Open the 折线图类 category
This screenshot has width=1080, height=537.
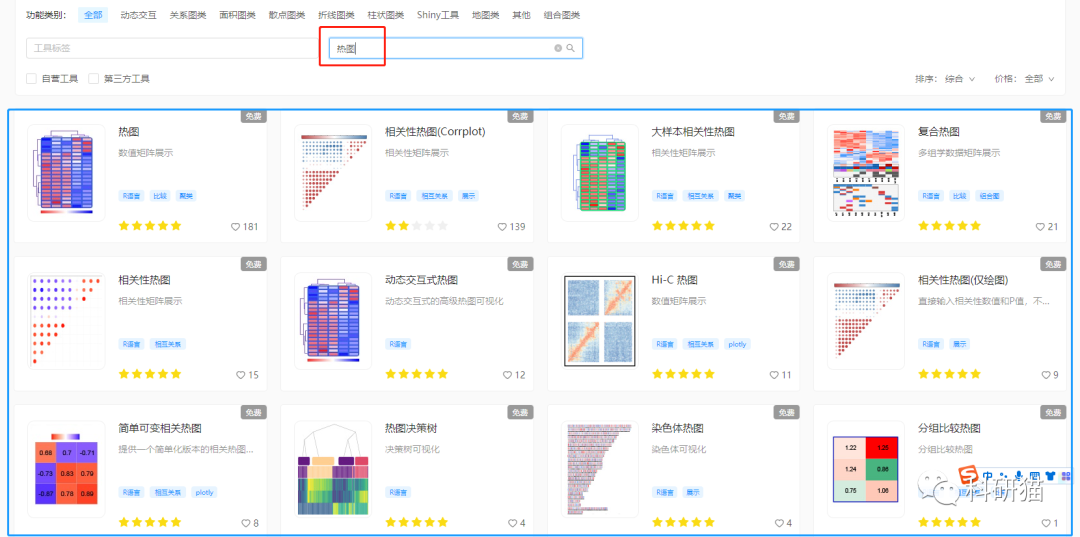click(336, 14)
